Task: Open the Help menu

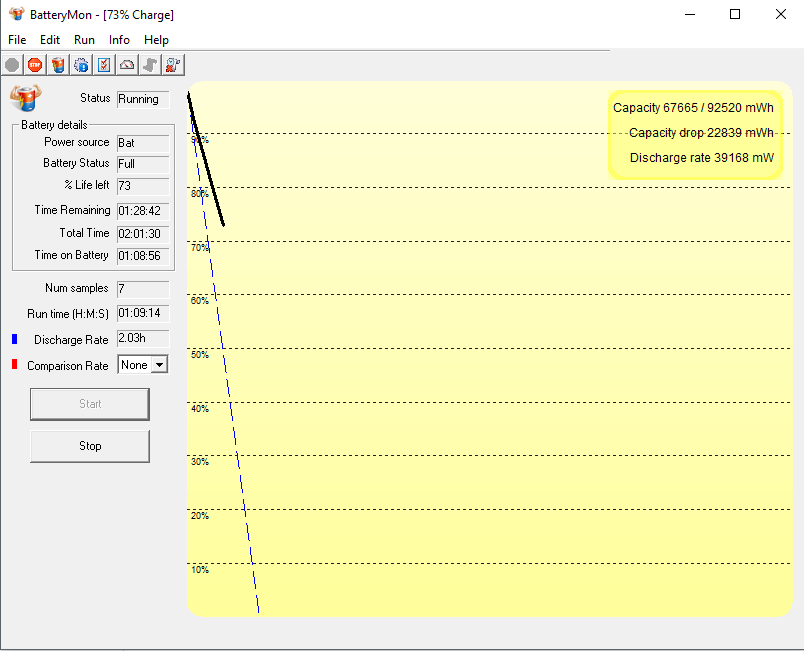Action: (x=156, y=40)
